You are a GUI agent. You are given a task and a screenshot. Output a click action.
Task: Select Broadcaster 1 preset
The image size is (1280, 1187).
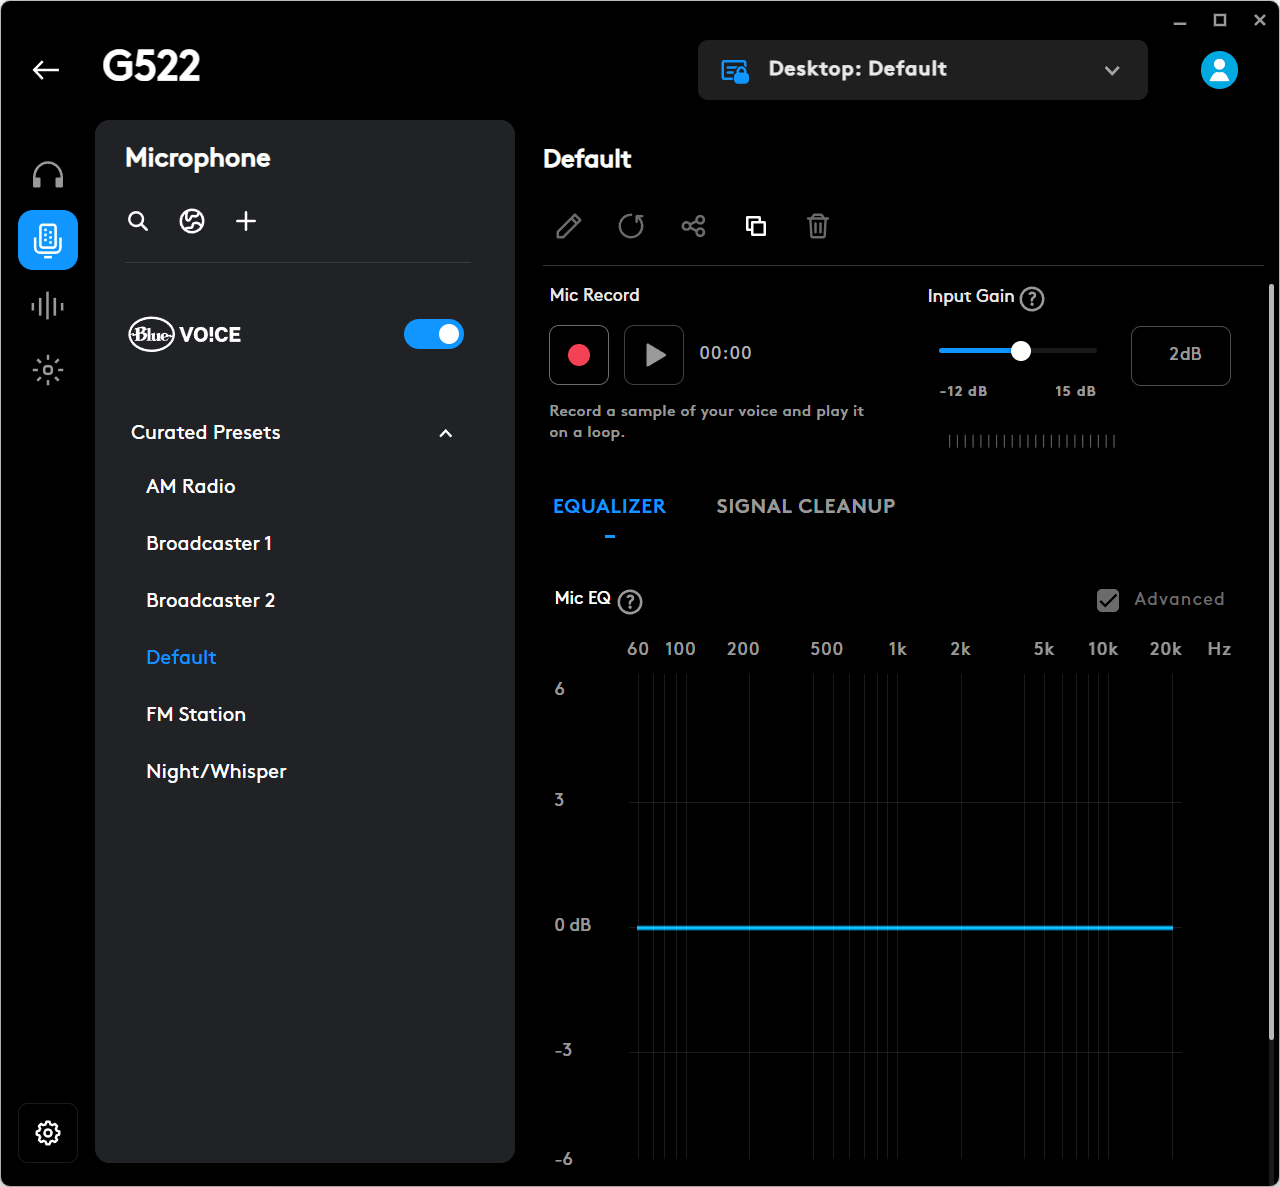[x=209, y=543]
